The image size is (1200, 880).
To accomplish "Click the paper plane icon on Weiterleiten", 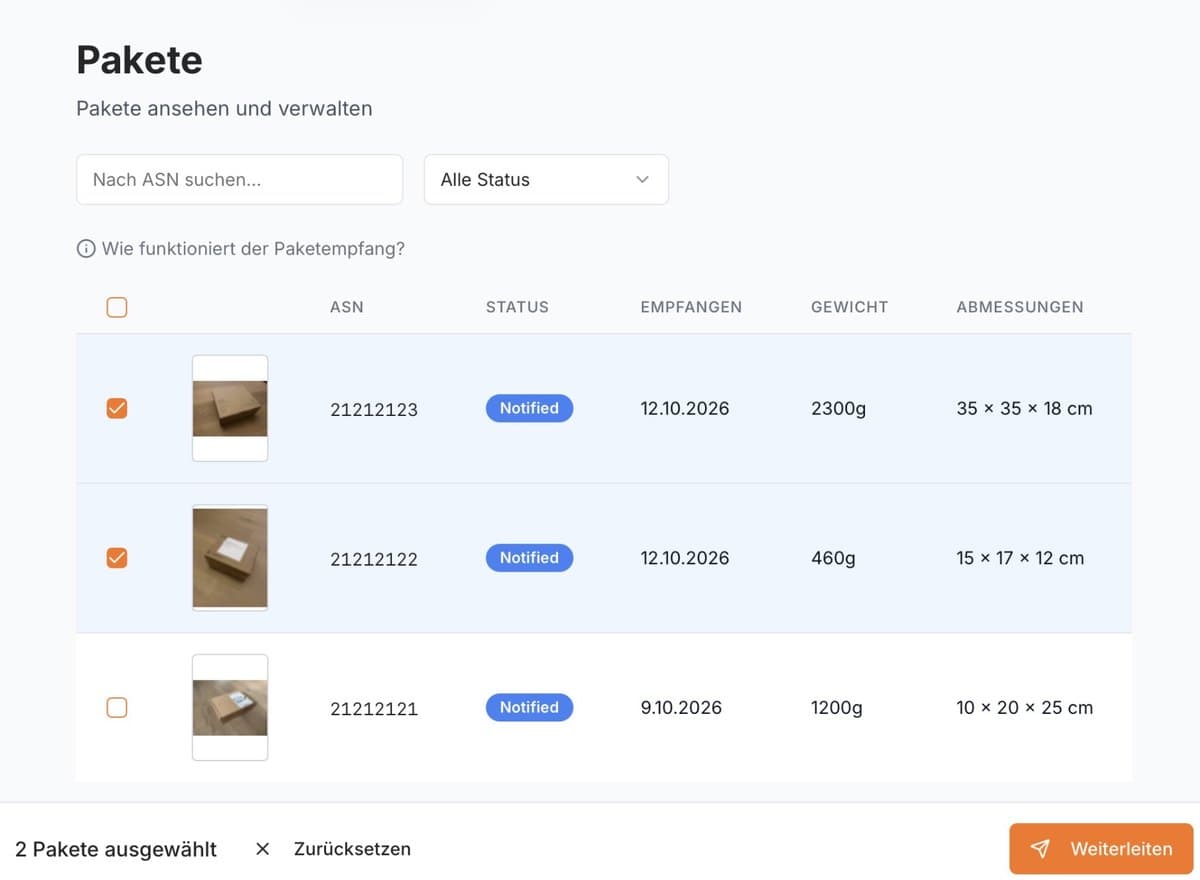I will click(x=1040, y=849).
